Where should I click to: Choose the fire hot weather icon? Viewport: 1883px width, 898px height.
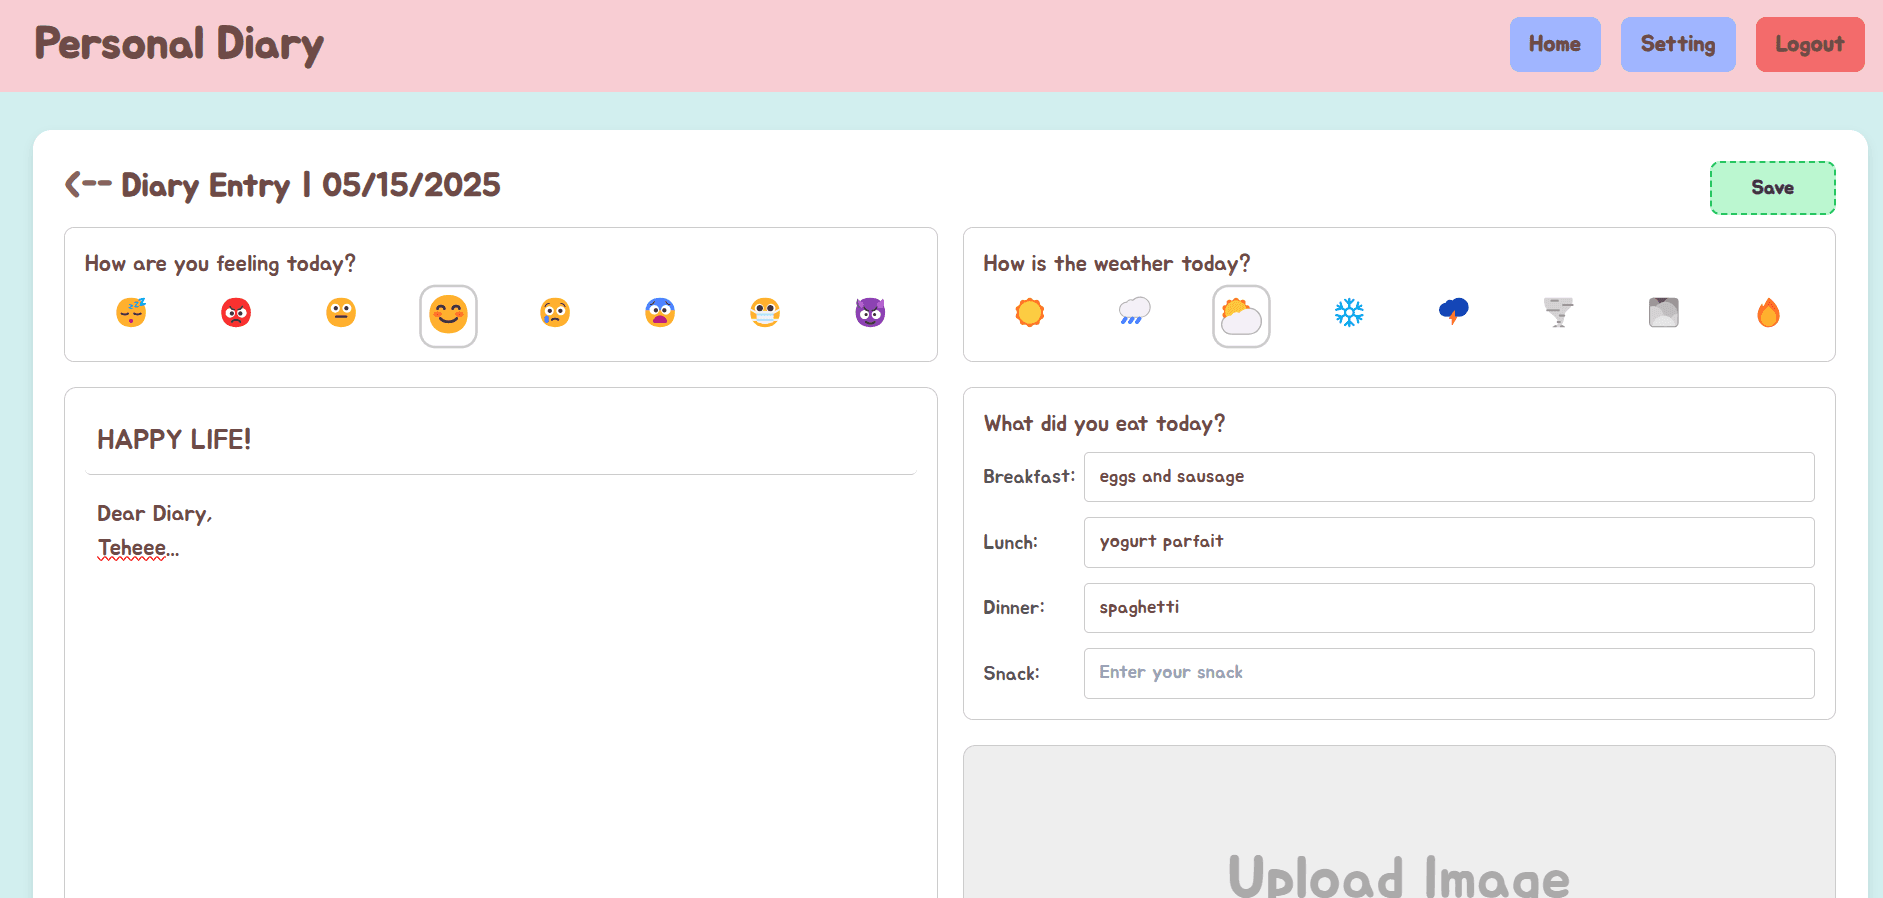[1769, 313]
